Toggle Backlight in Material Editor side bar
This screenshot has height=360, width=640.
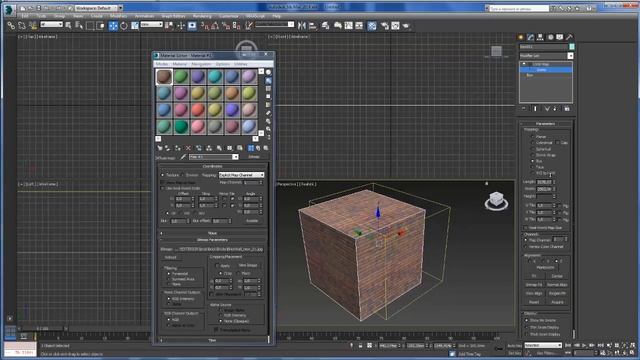coord(268,80)
